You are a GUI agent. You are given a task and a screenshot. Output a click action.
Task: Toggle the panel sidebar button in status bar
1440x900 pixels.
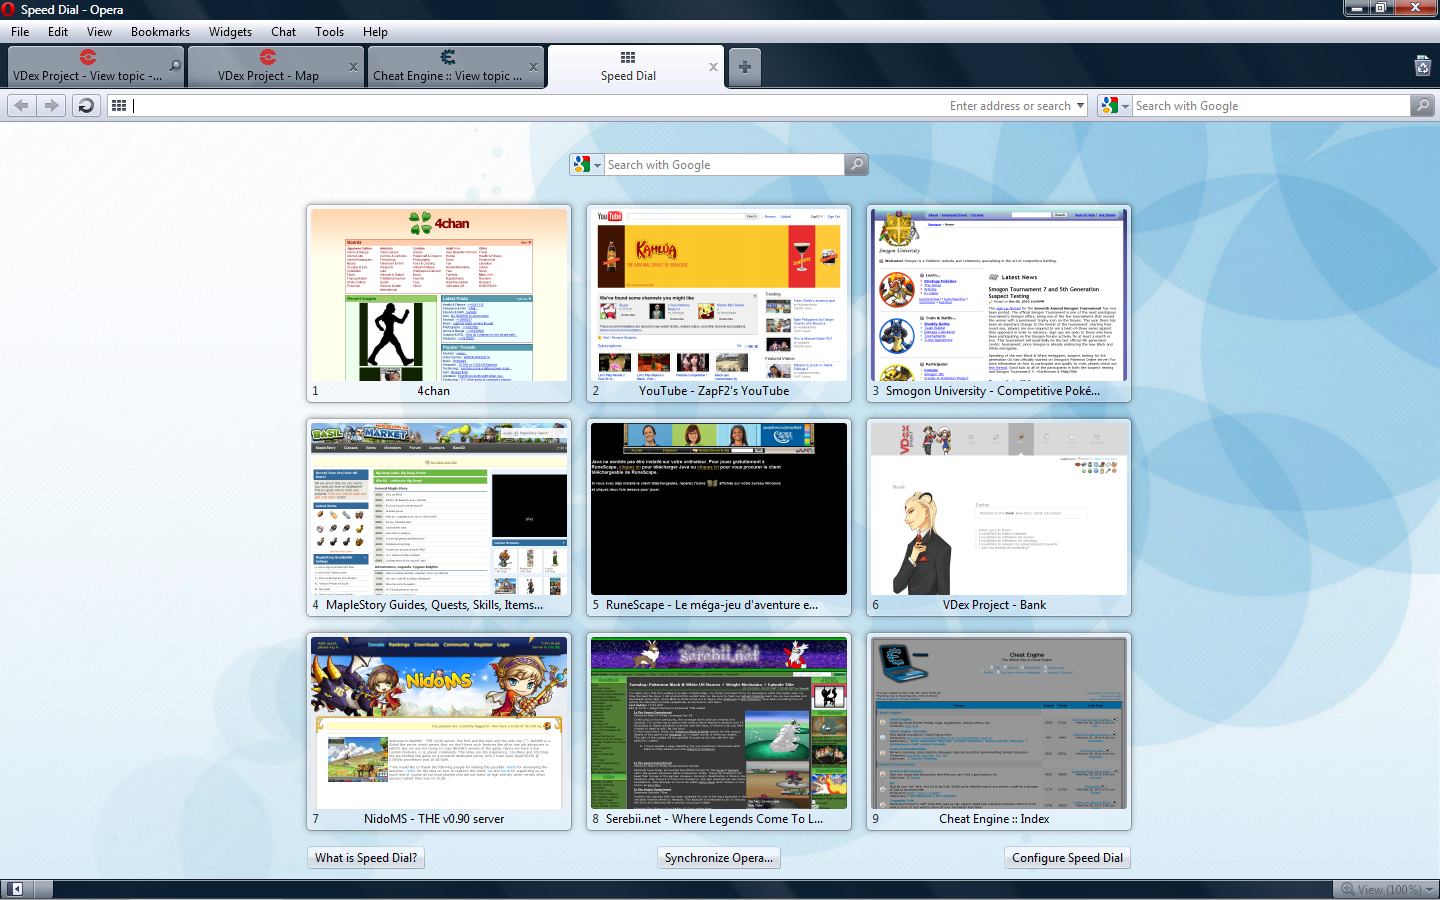click(16, 888)
